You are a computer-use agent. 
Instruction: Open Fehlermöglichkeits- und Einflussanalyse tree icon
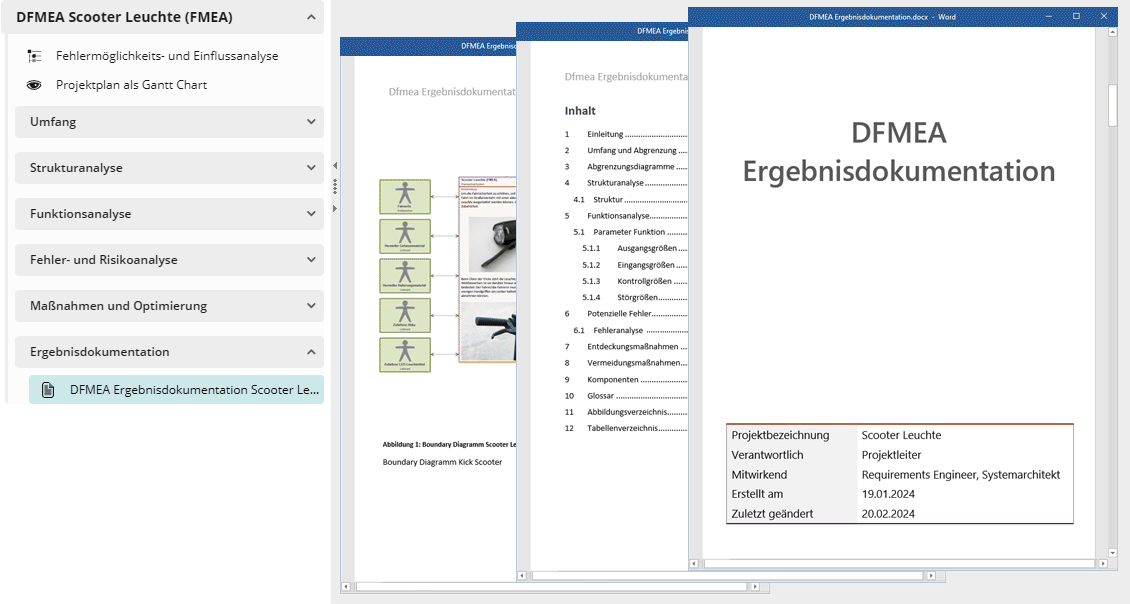click(34, 55)
